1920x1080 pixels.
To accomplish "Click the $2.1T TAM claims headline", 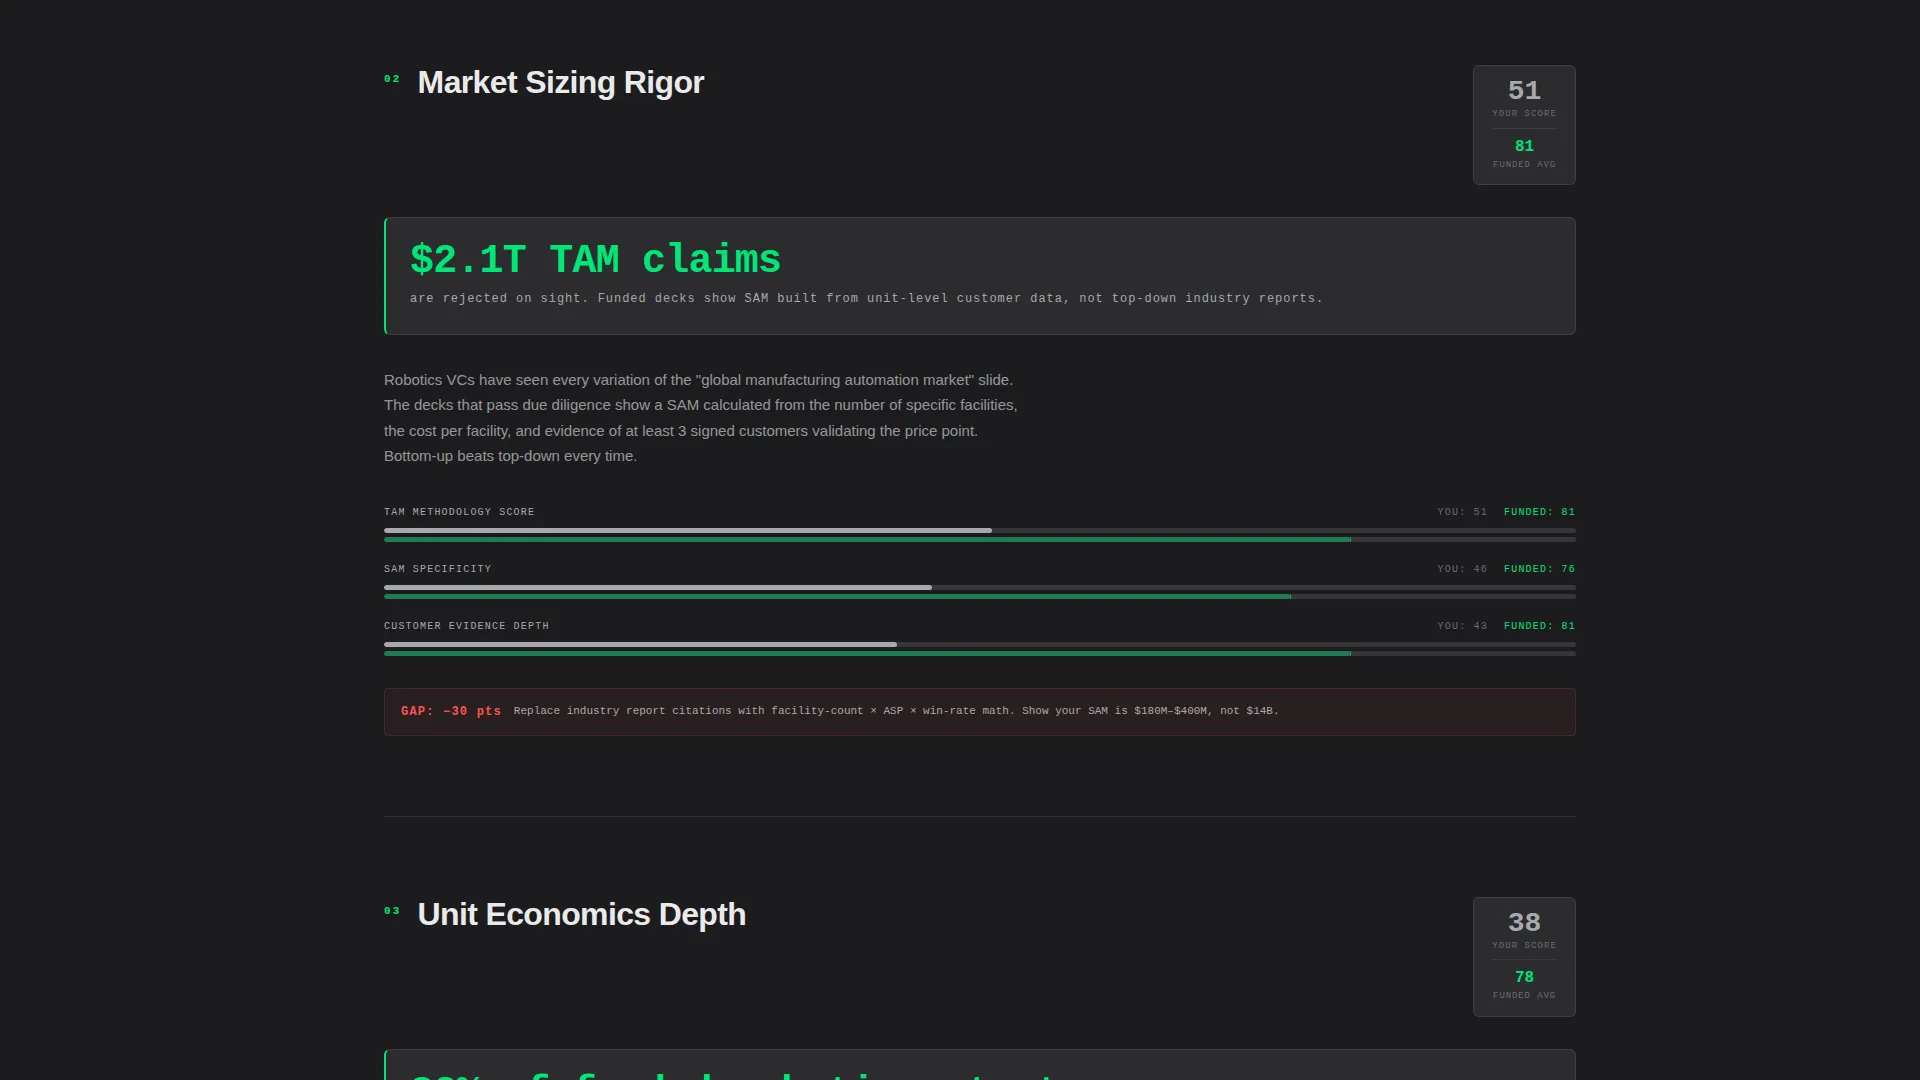I will [x=595, y=260].
